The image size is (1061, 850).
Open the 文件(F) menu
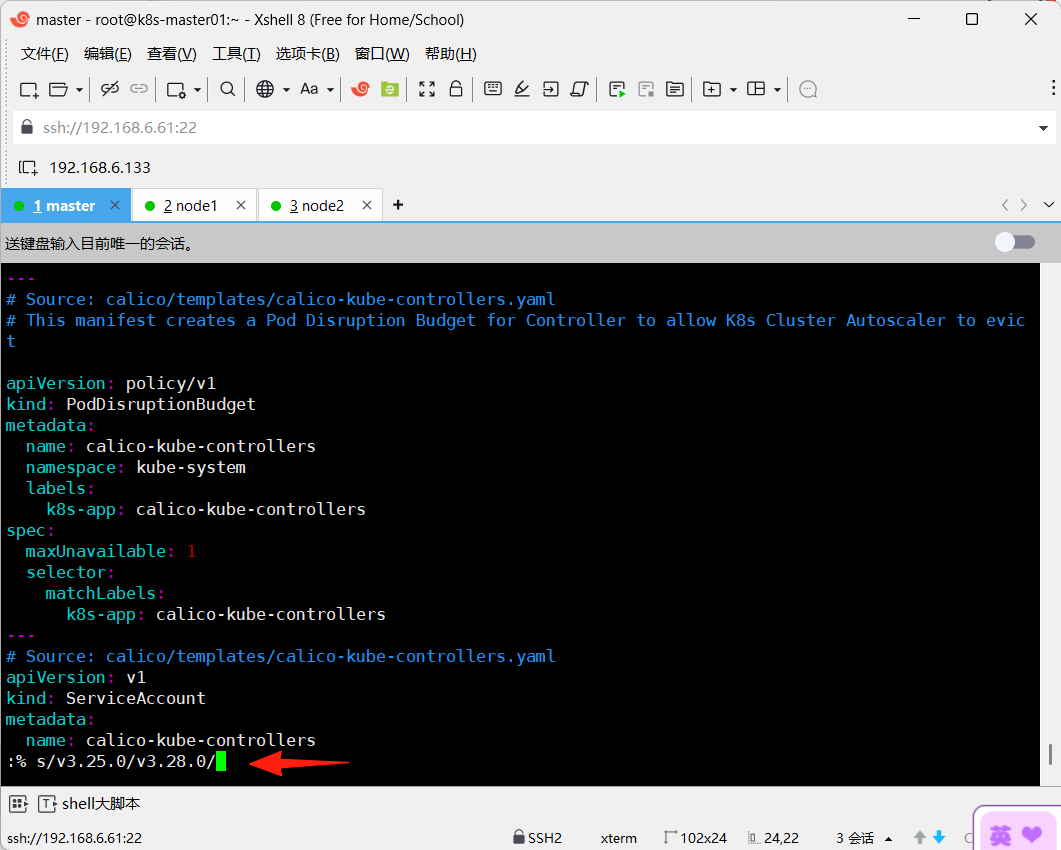pos(45,54)
